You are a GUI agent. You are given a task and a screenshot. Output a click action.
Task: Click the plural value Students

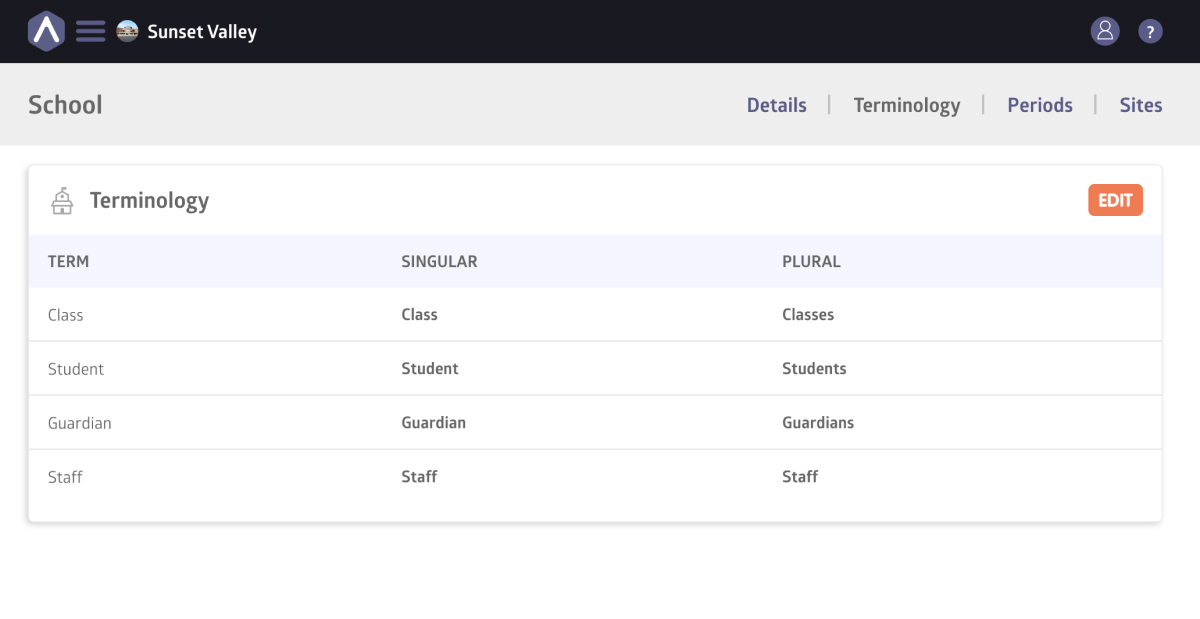(x=814, y=369)
